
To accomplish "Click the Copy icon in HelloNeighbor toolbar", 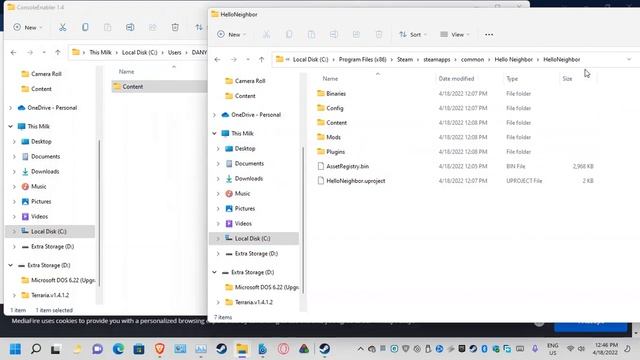I will (289, 35).
